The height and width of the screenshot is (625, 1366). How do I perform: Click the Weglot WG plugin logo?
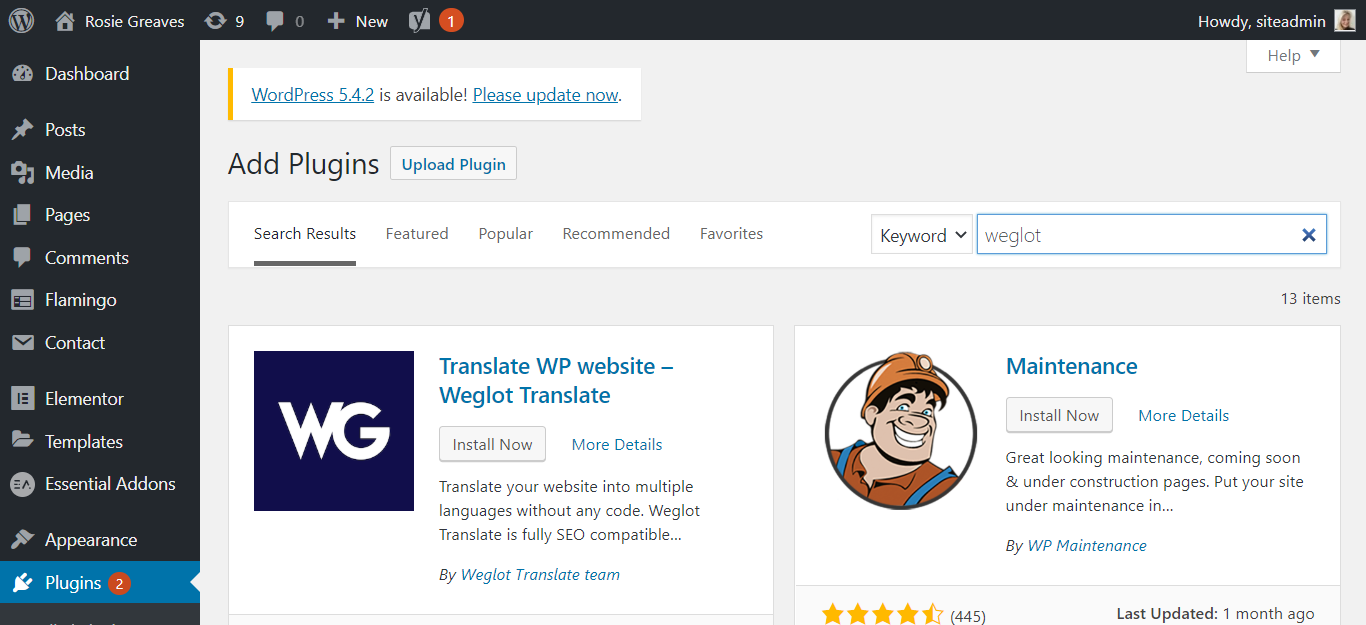pyautogui.click(x=334, y=431)
